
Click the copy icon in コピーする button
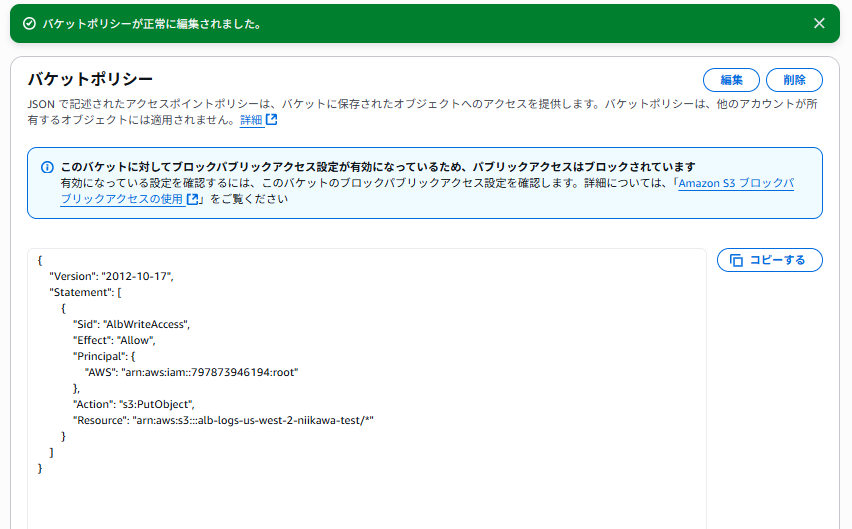coord(736,260)
